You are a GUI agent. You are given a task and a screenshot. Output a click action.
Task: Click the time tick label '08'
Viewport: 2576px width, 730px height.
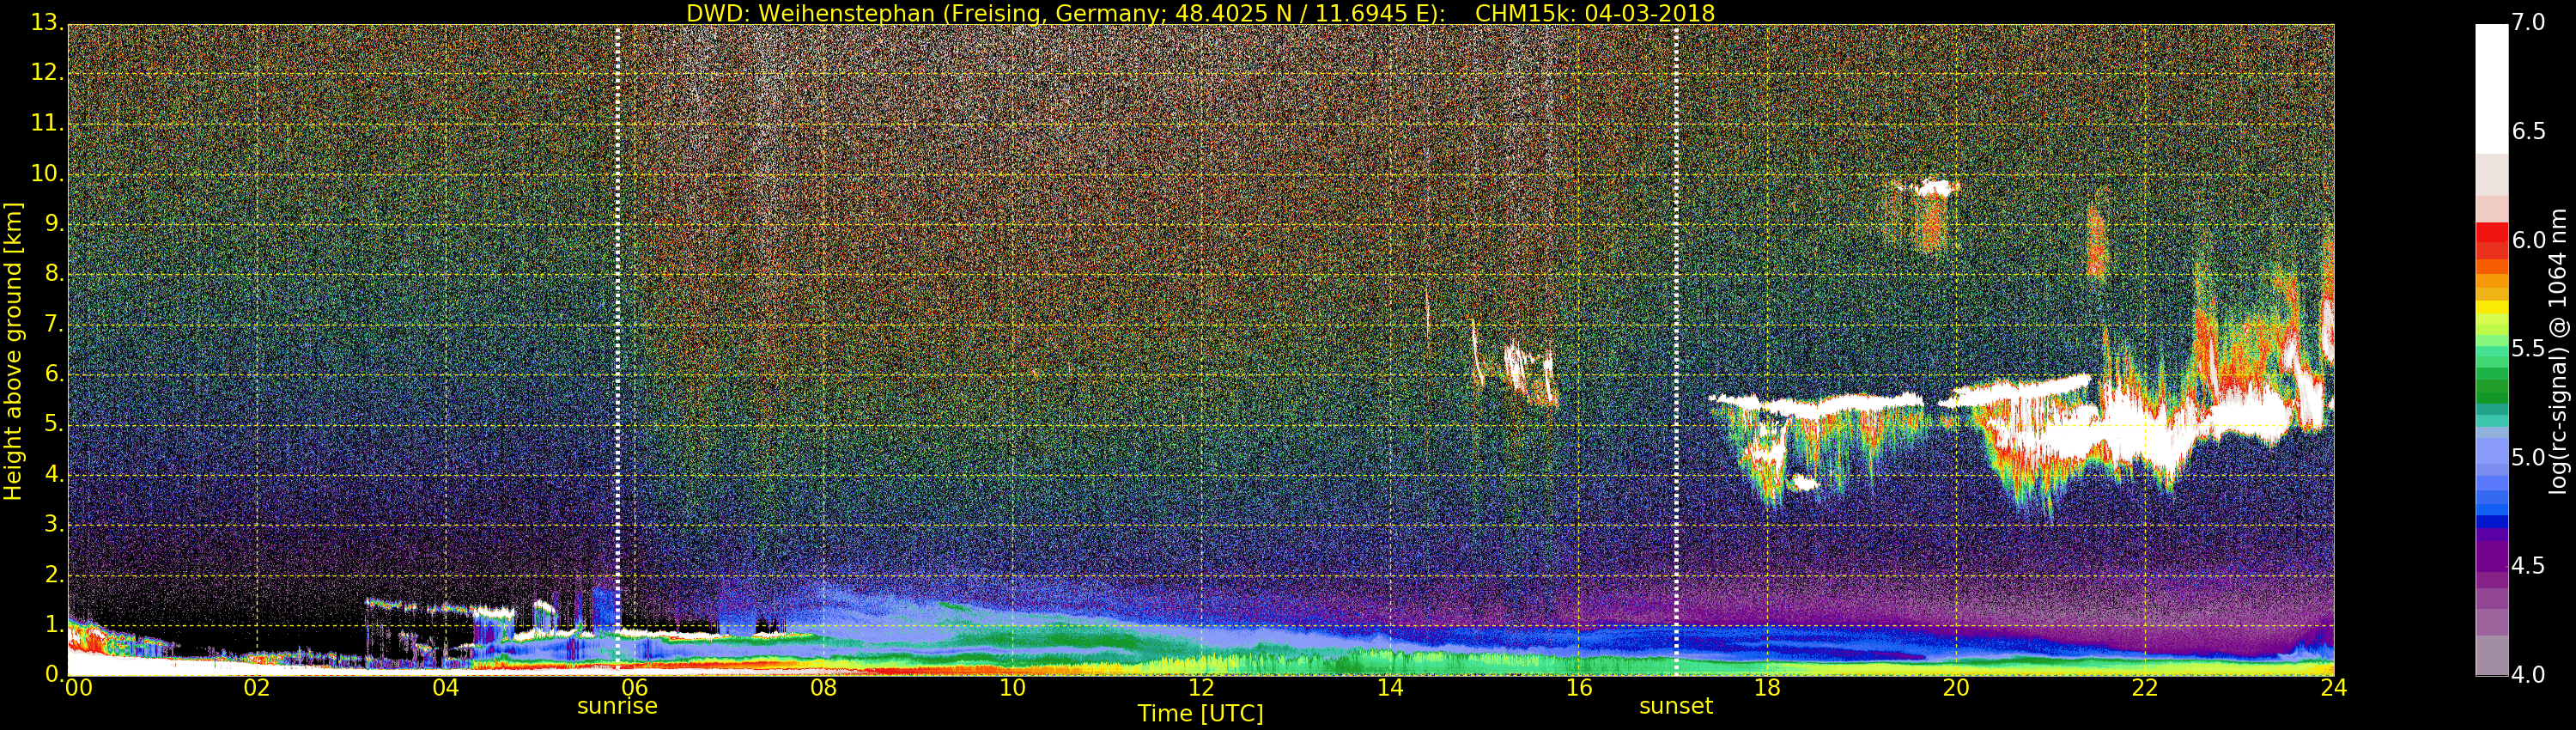pos(823,688)
